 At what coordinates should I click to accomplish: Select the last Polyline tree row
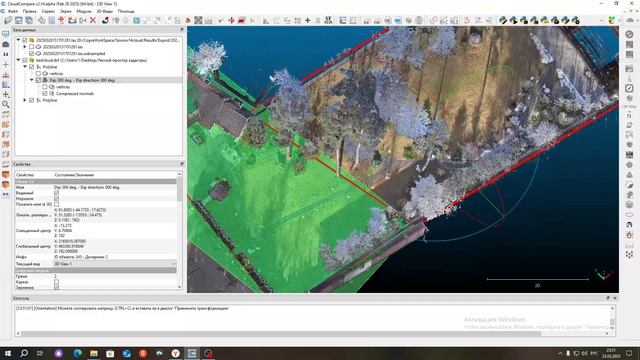50,100
